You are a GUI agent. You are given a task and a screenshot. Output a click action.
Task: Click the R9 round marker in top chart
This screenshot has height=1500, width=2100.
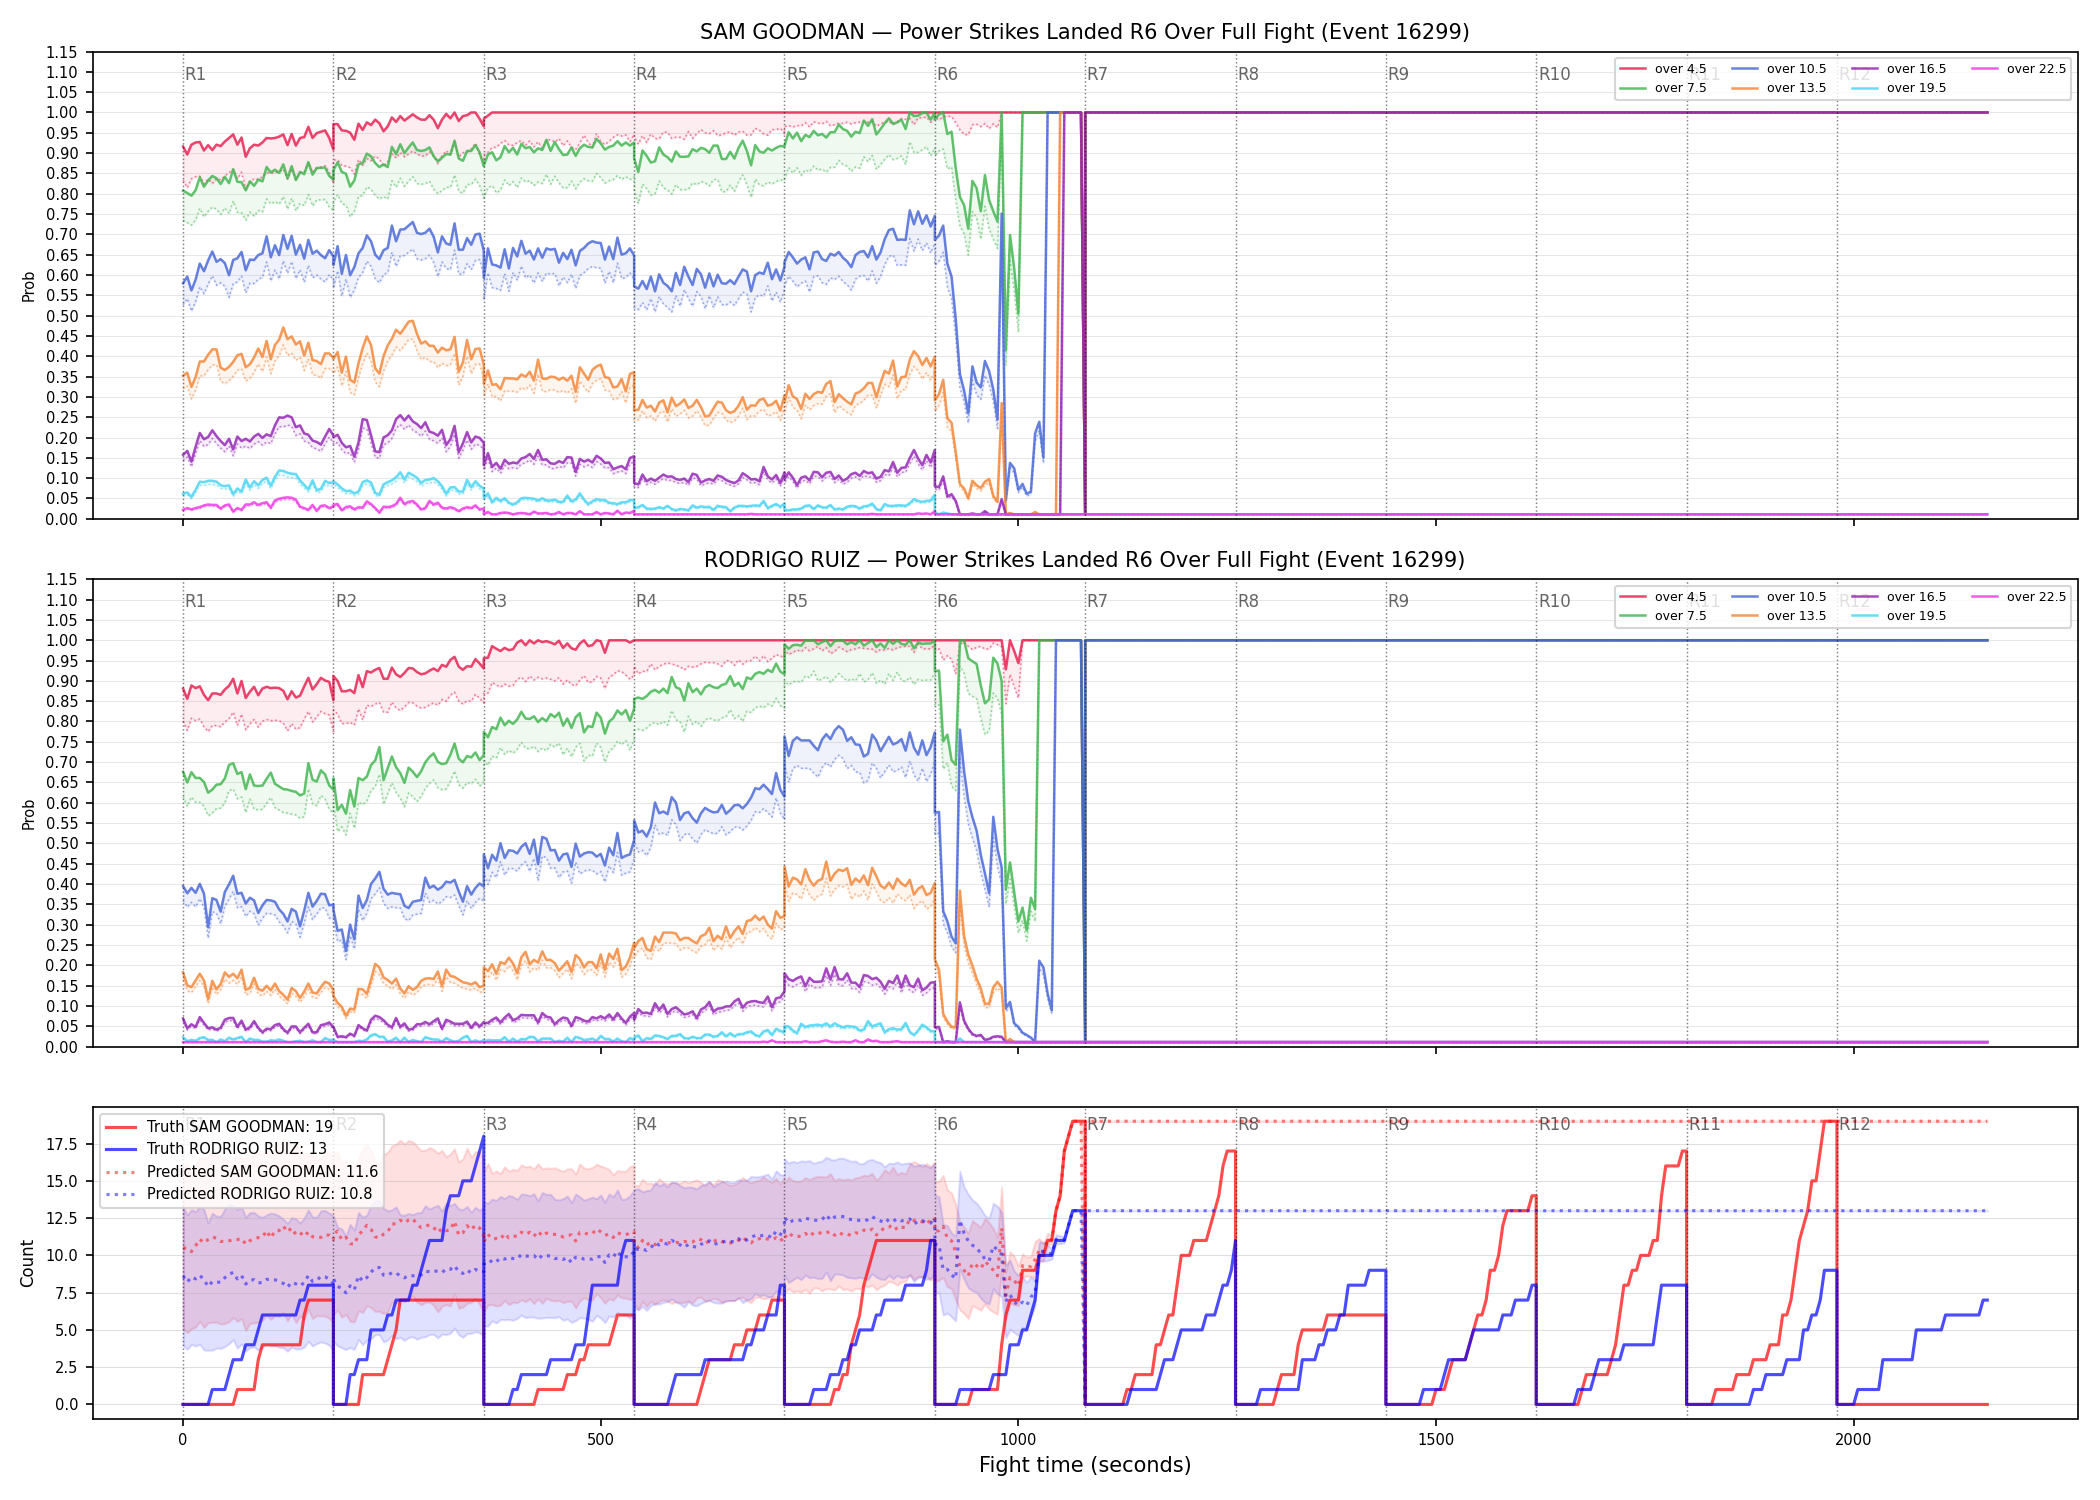(x=1398, y=74)
